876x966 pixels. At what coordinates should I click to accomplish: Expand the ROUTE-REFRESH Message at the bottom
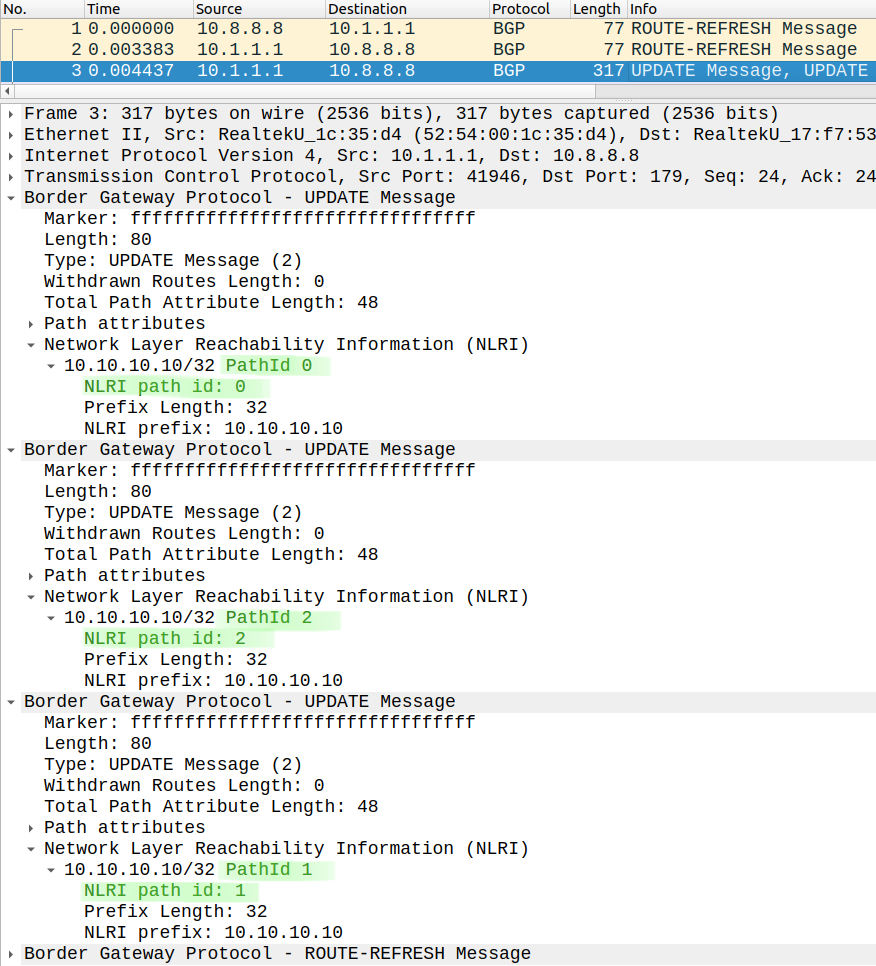click(x=11, y=954)
